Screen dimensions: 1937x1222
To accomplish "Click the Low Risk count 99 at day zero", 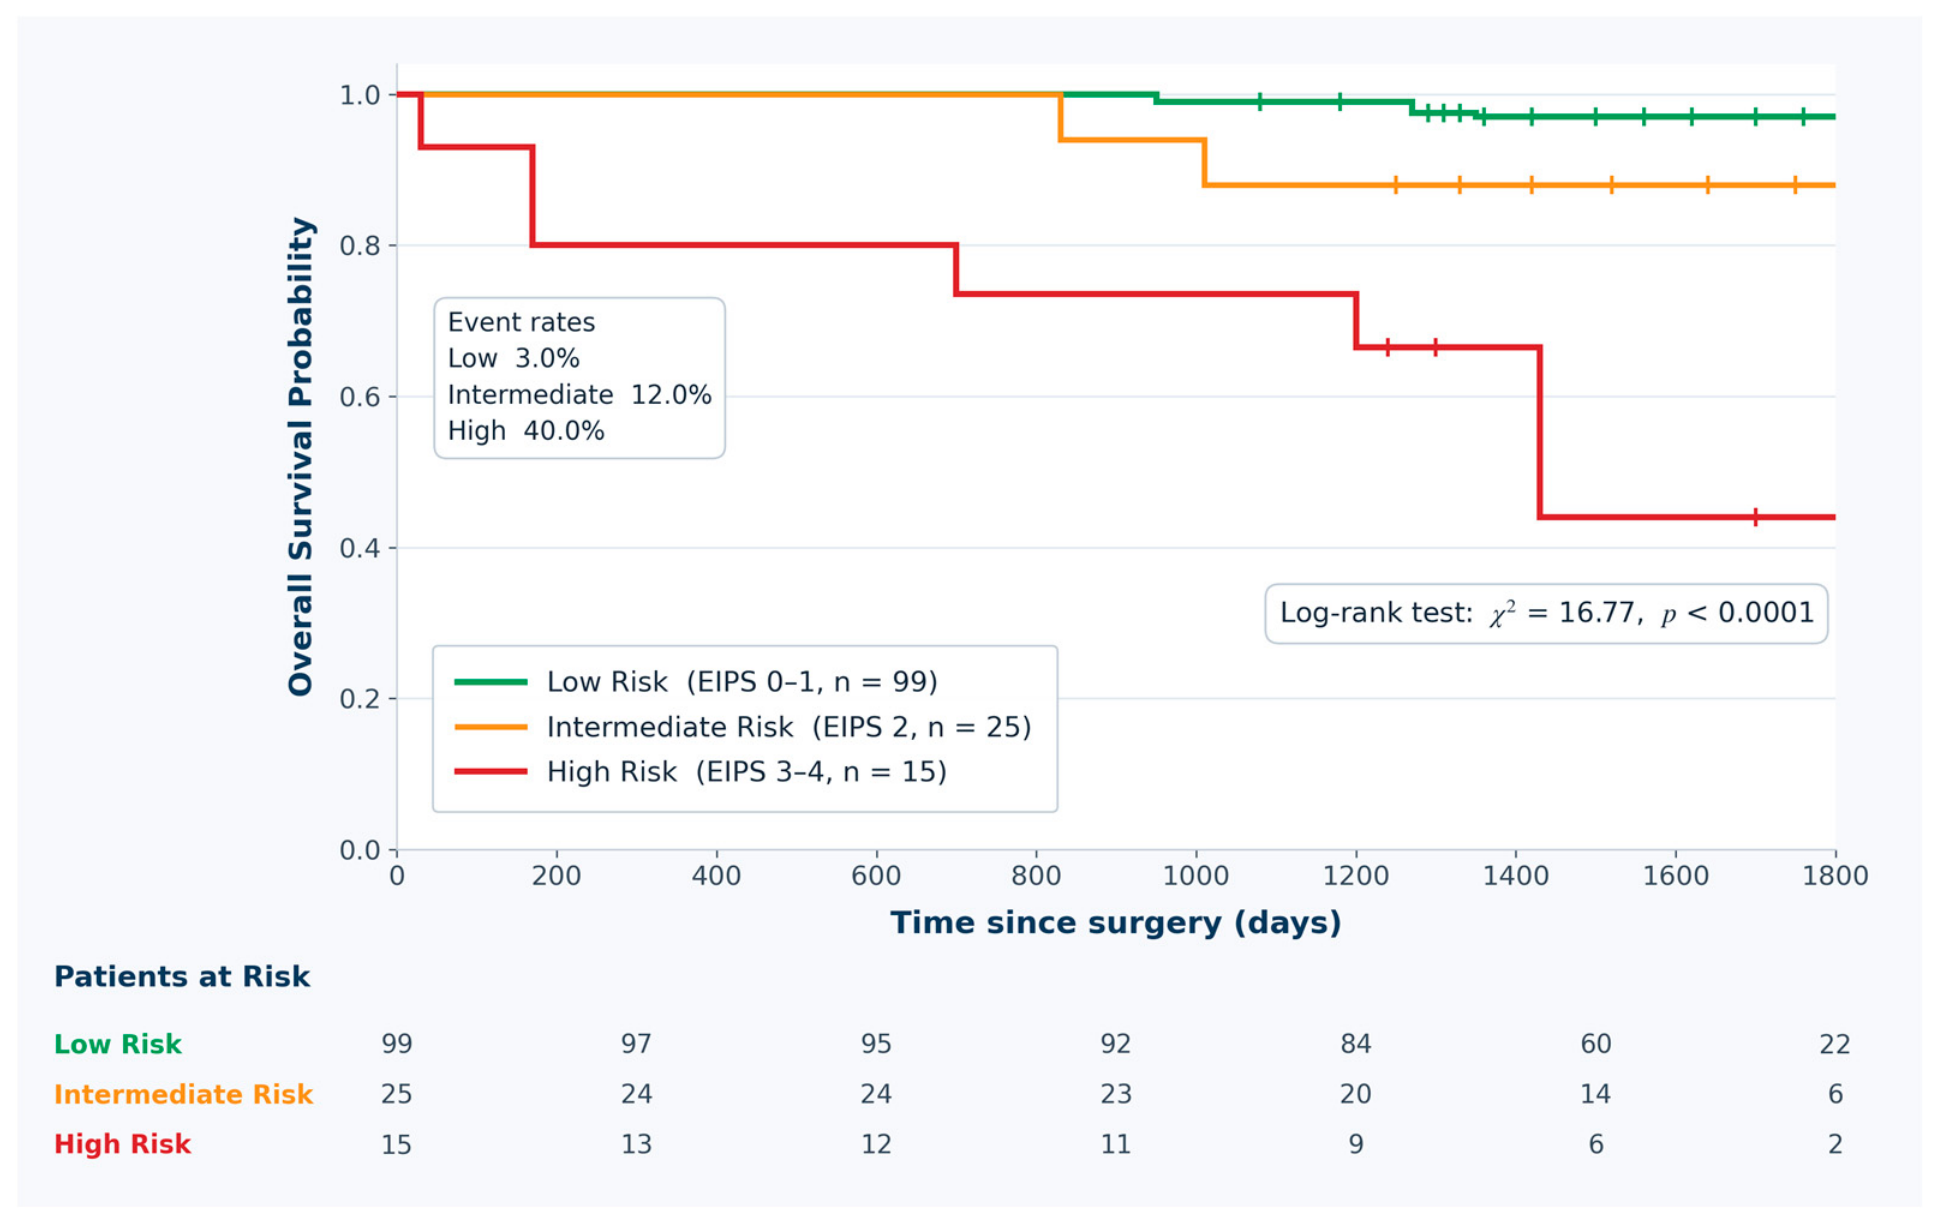I will (397, 1044).
